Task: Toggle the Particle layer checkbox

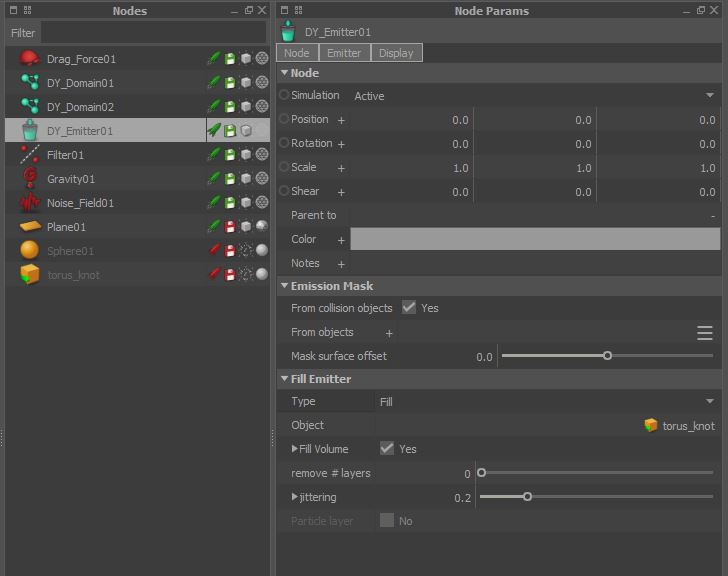Action: [x=387, y=520]
